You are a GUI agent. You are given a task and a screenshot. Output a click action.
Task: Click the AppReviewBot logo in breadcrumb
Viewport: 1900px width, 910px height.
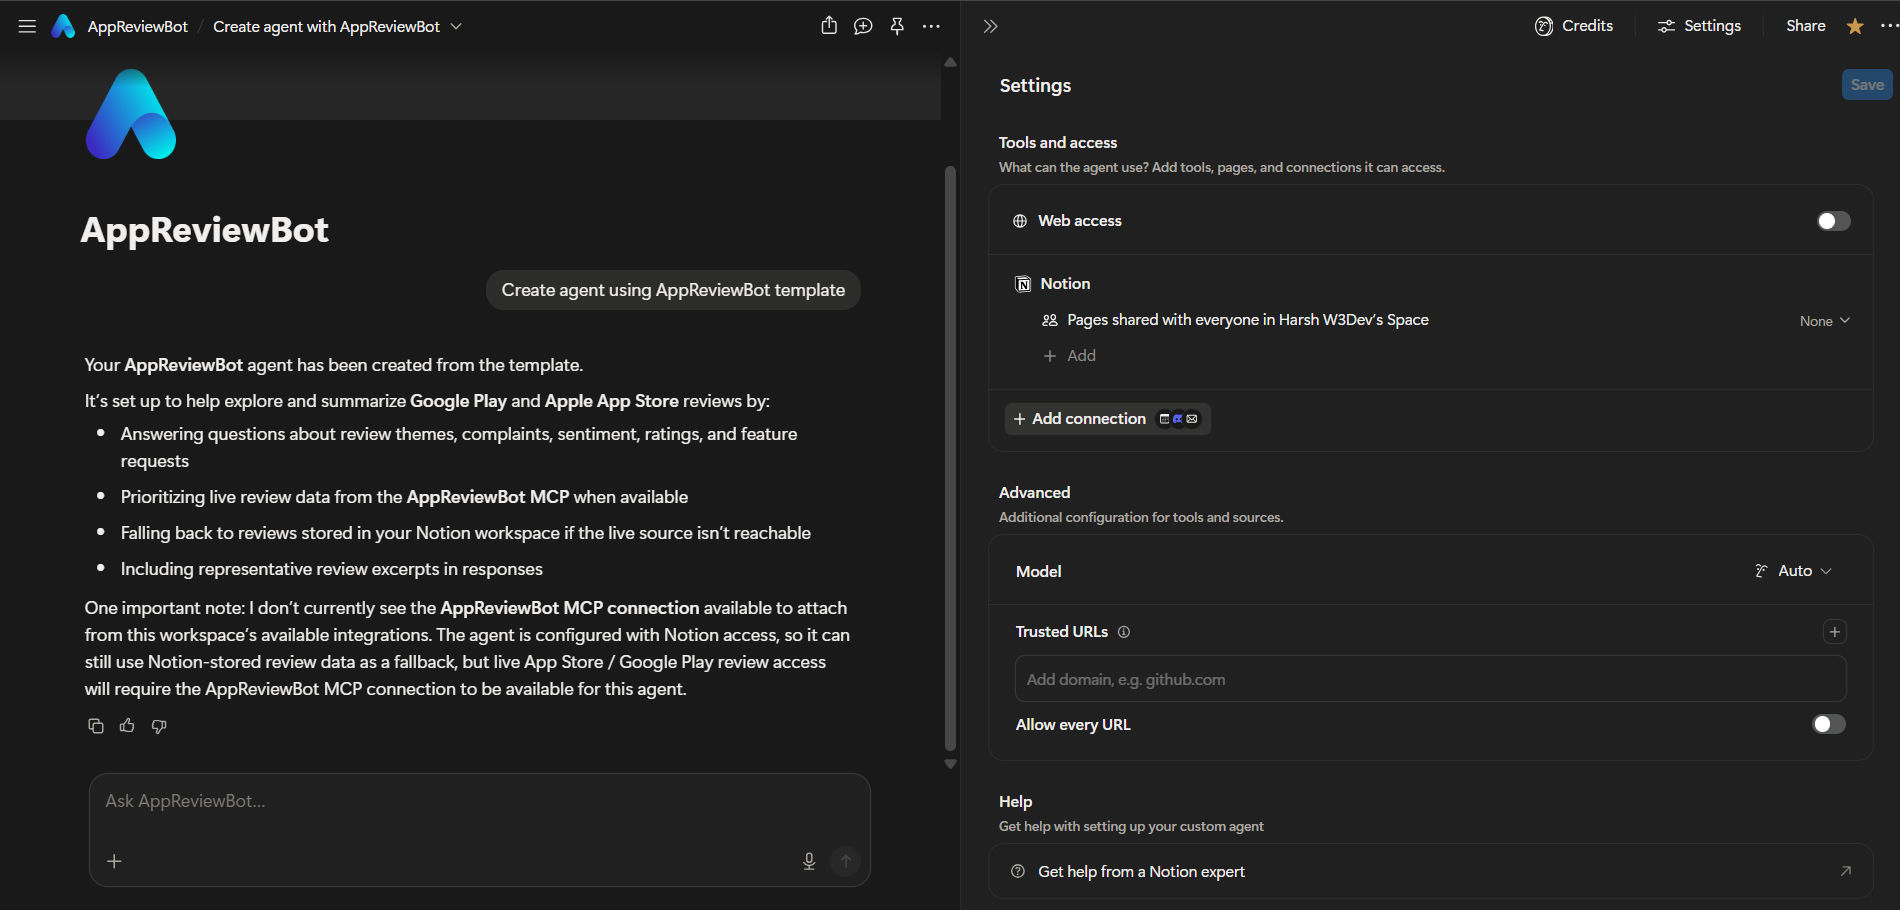click(63, 26)
